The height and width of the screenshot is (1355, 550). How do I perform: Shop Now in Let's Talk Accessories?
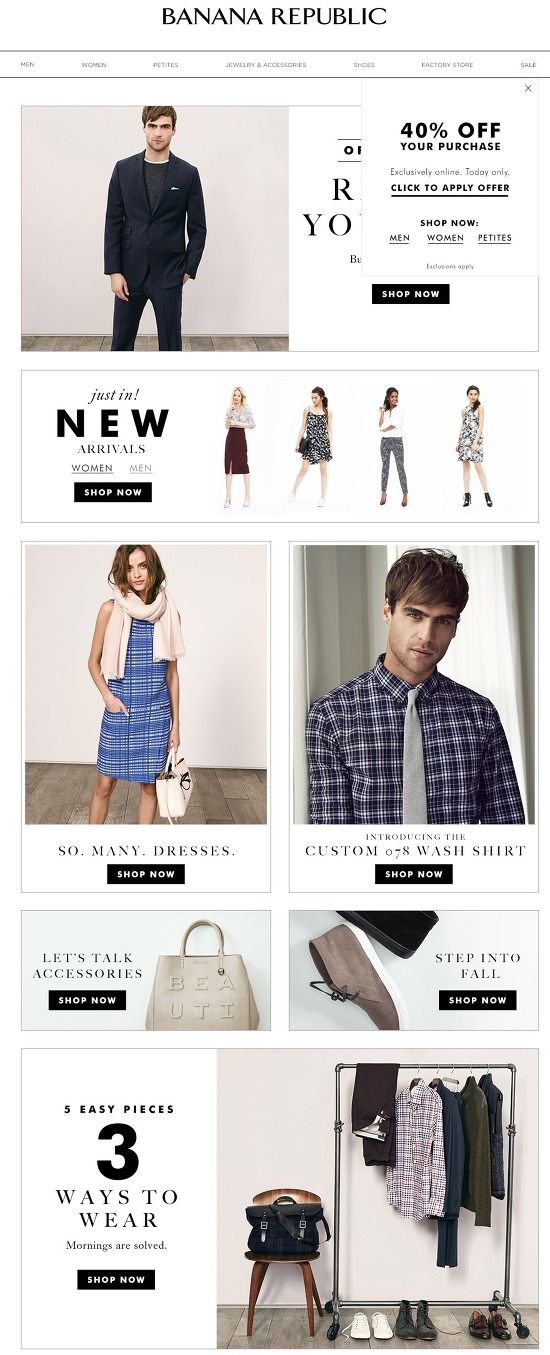(x=87, y=1000)
